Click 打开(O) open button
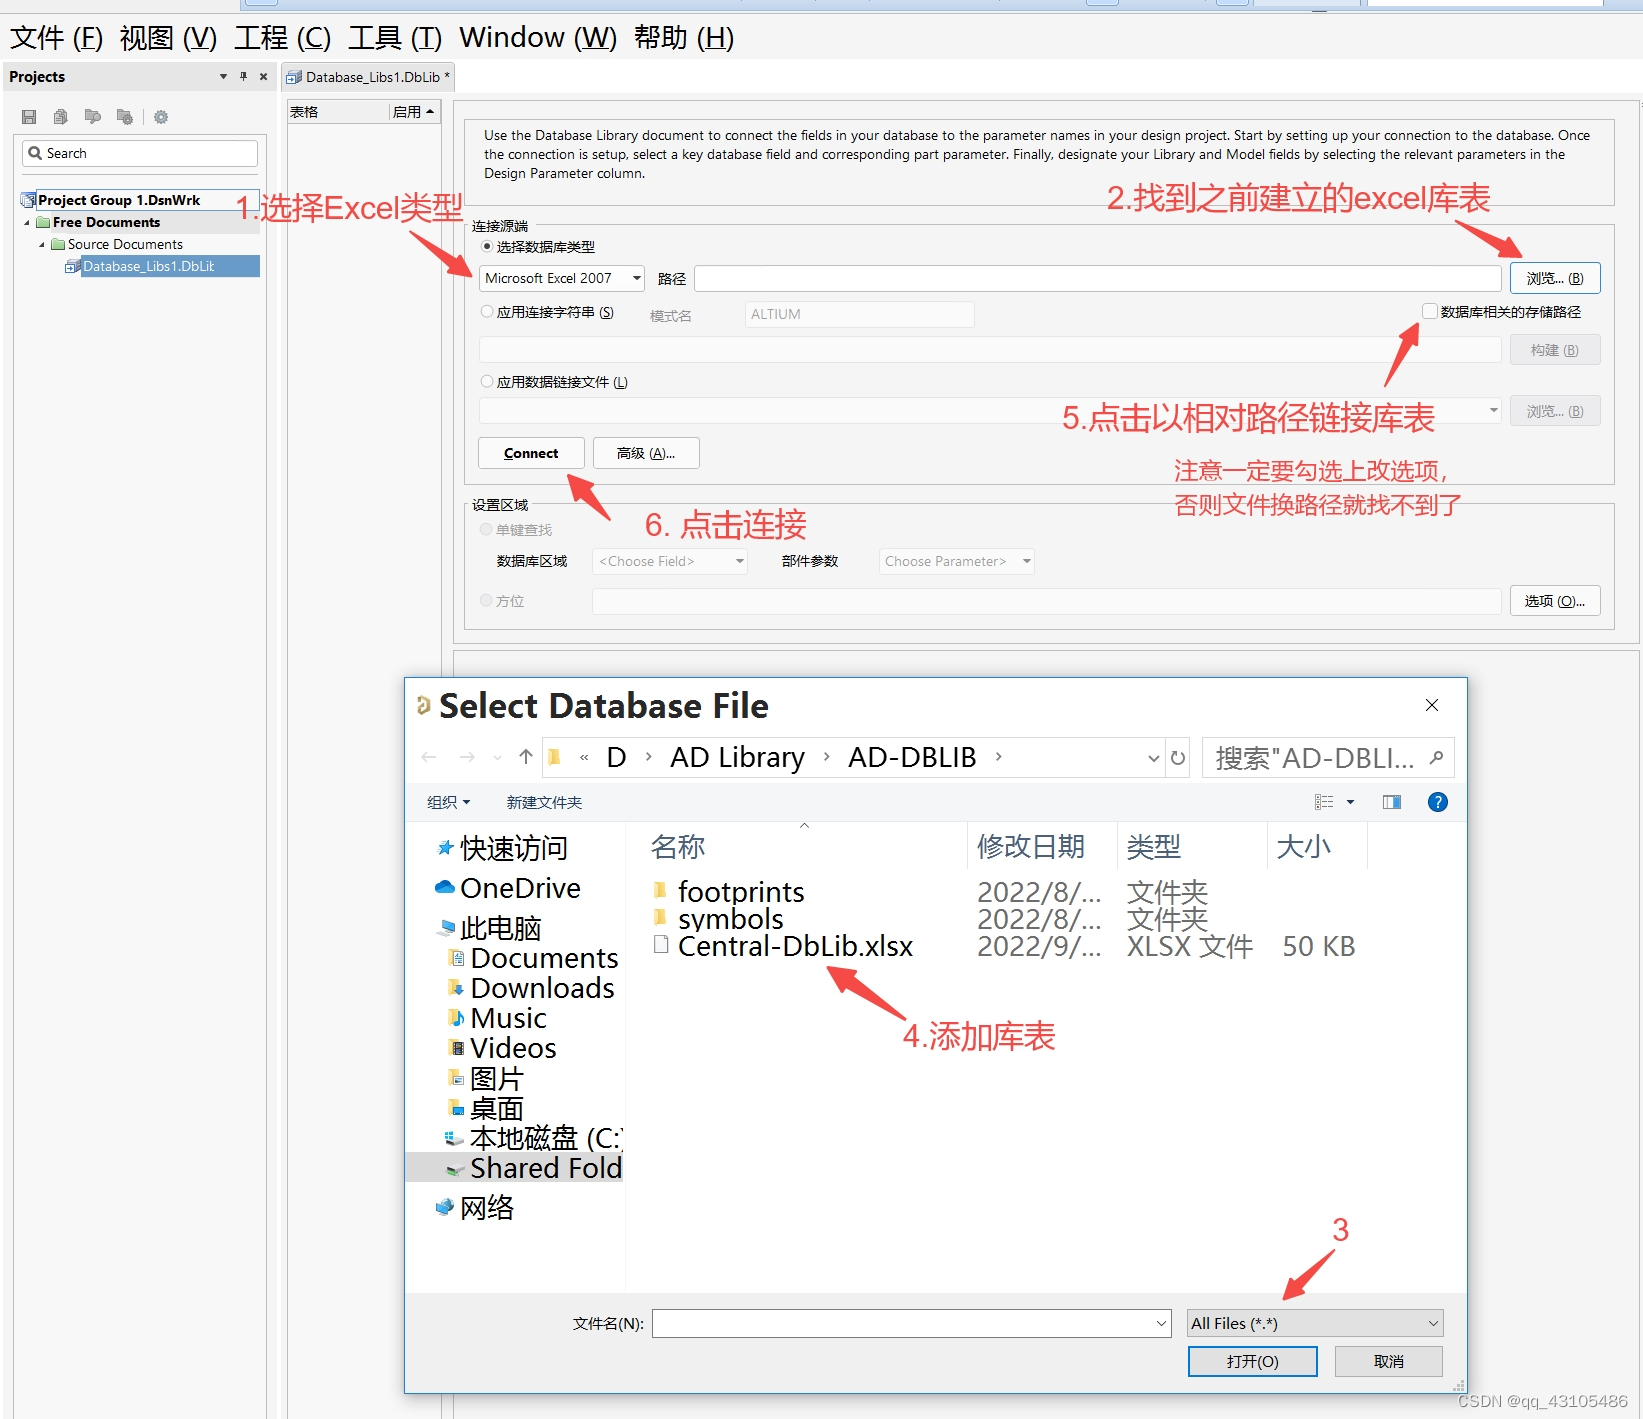1643x1419 pixels. (x=1252, y=1361)
